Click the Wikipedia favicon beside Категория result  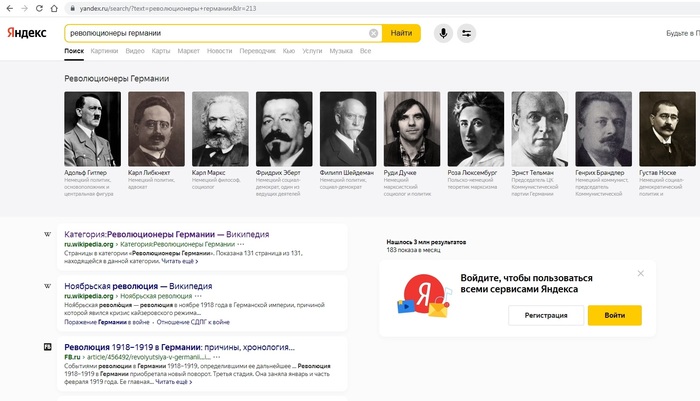47,234
